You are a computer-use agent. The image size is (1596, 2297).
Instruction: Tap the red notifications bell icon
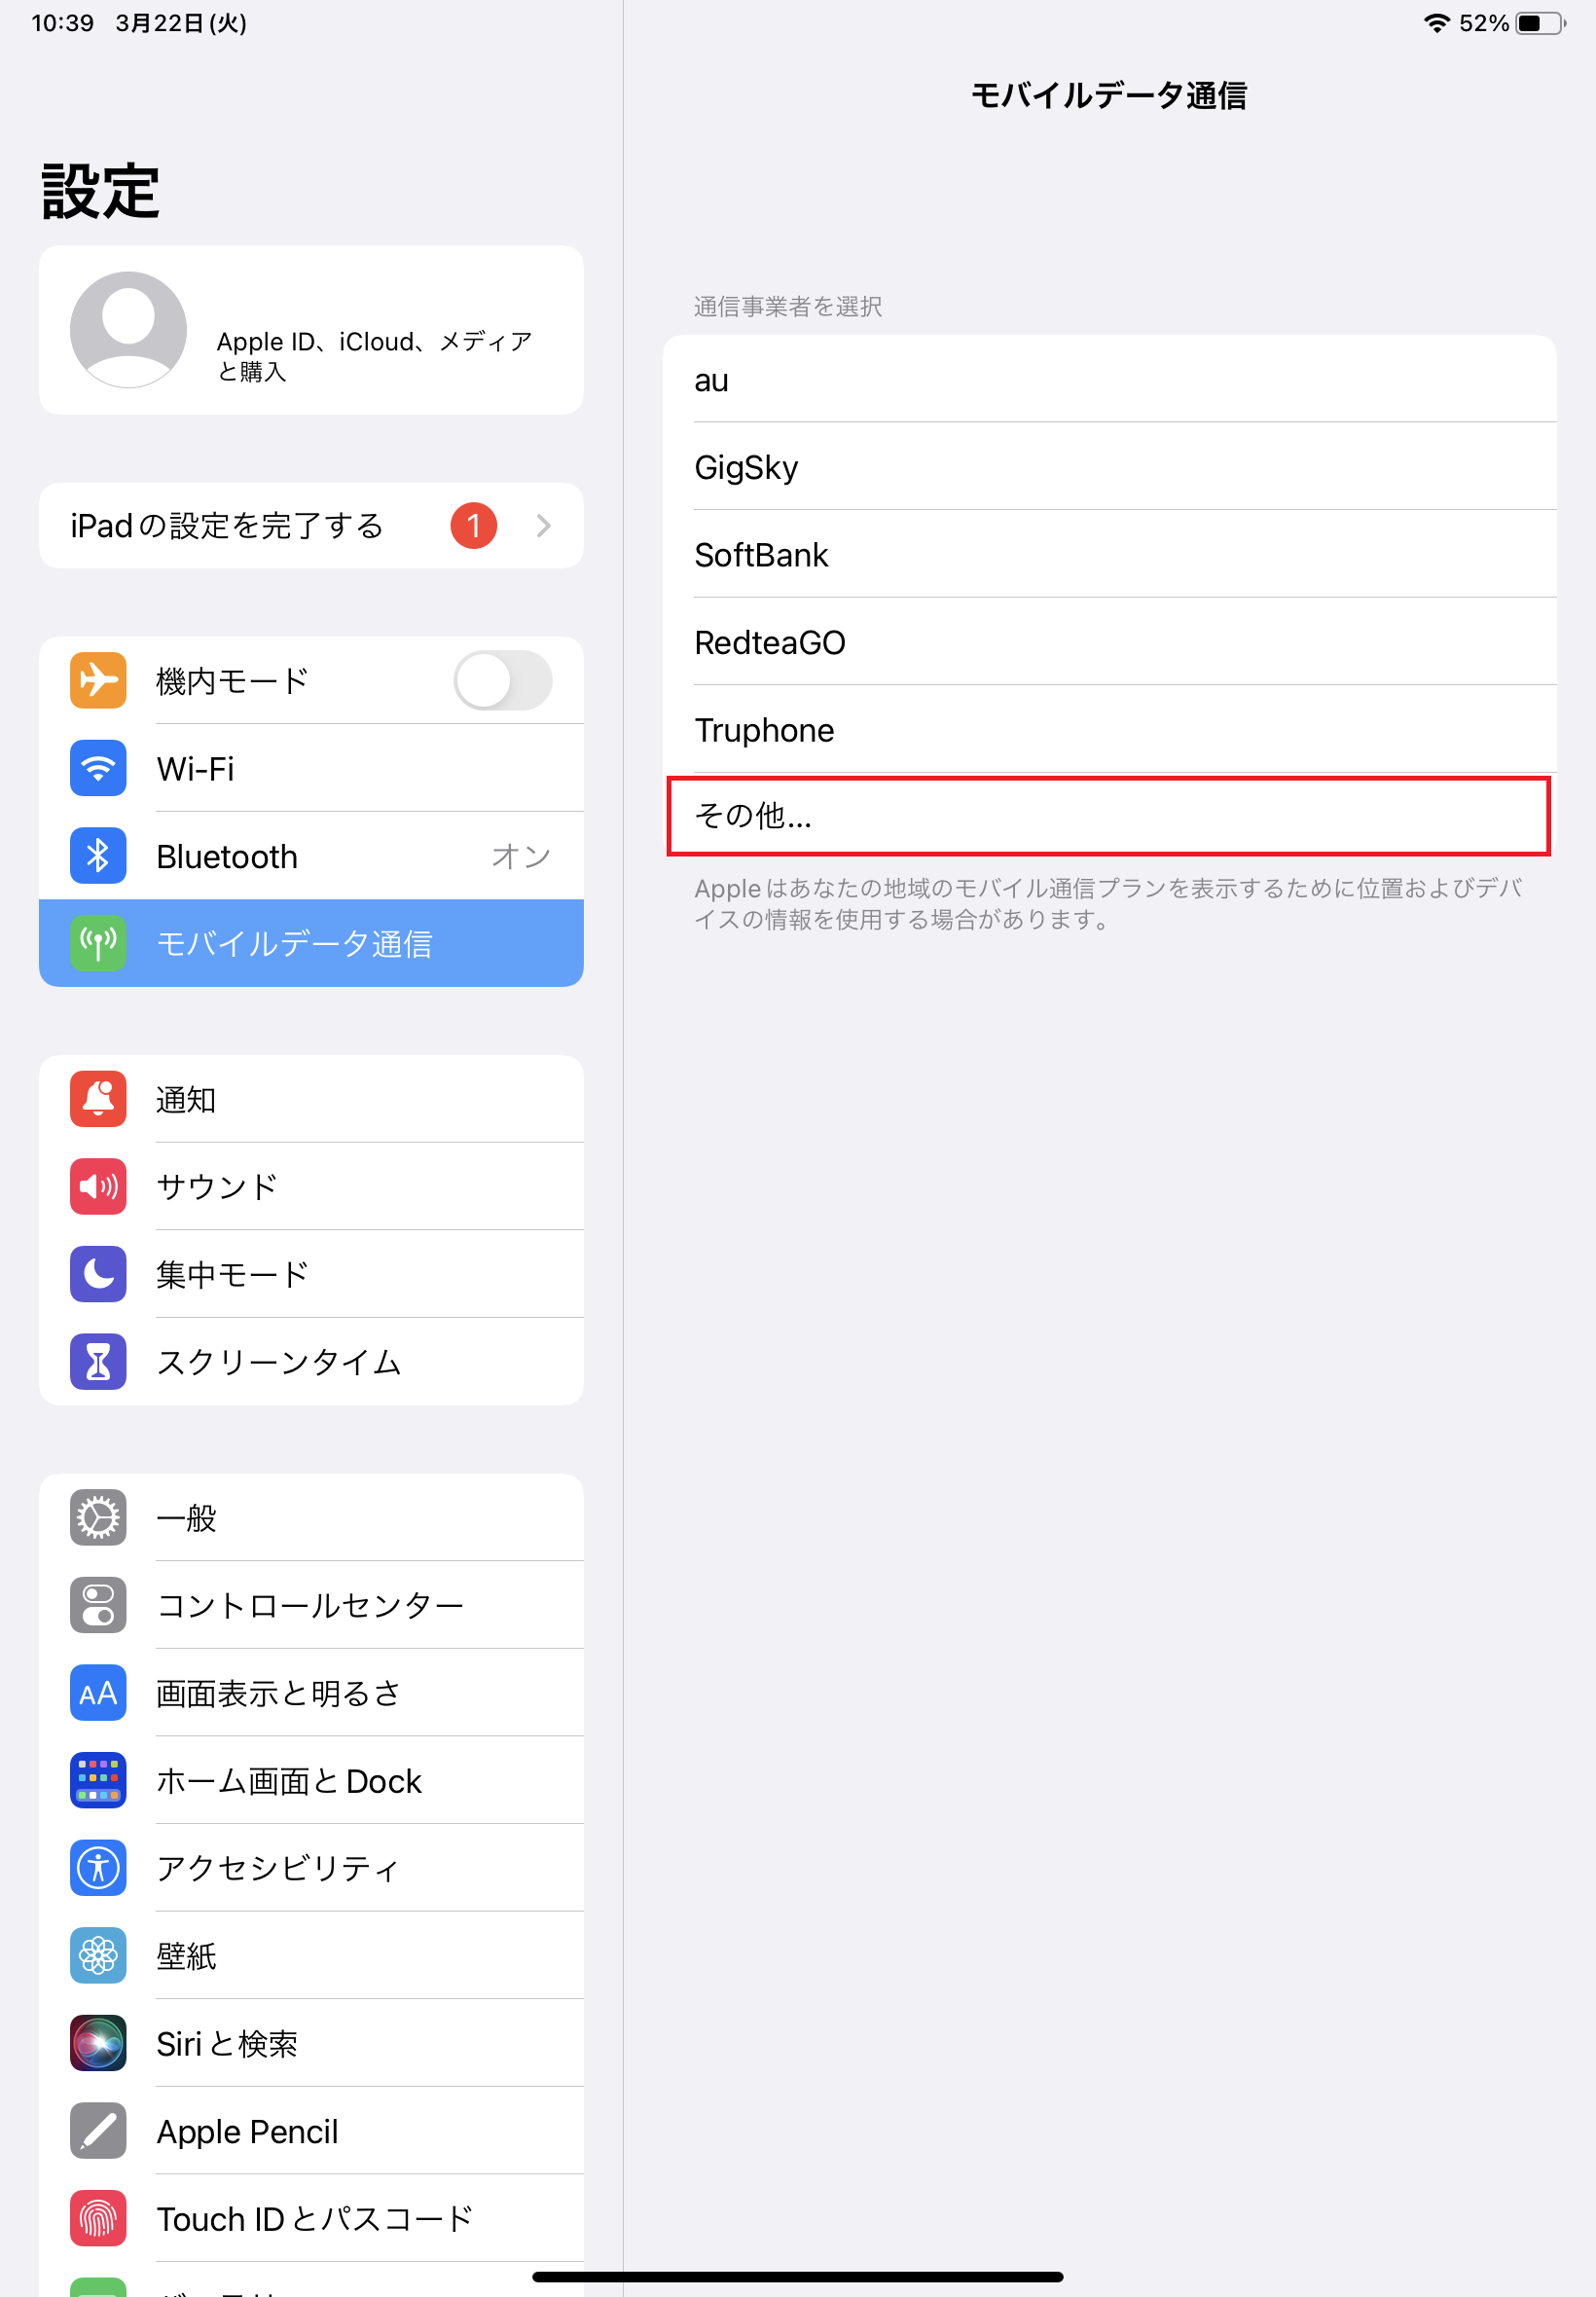coord(98,1099)
